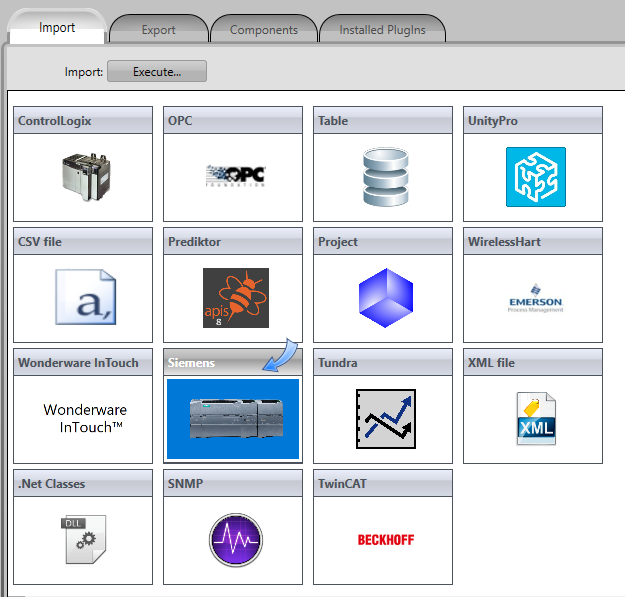Choose the TwinCAT Beckhoff logo
This screenshot has height=597, width=625.
click(385, 539)
